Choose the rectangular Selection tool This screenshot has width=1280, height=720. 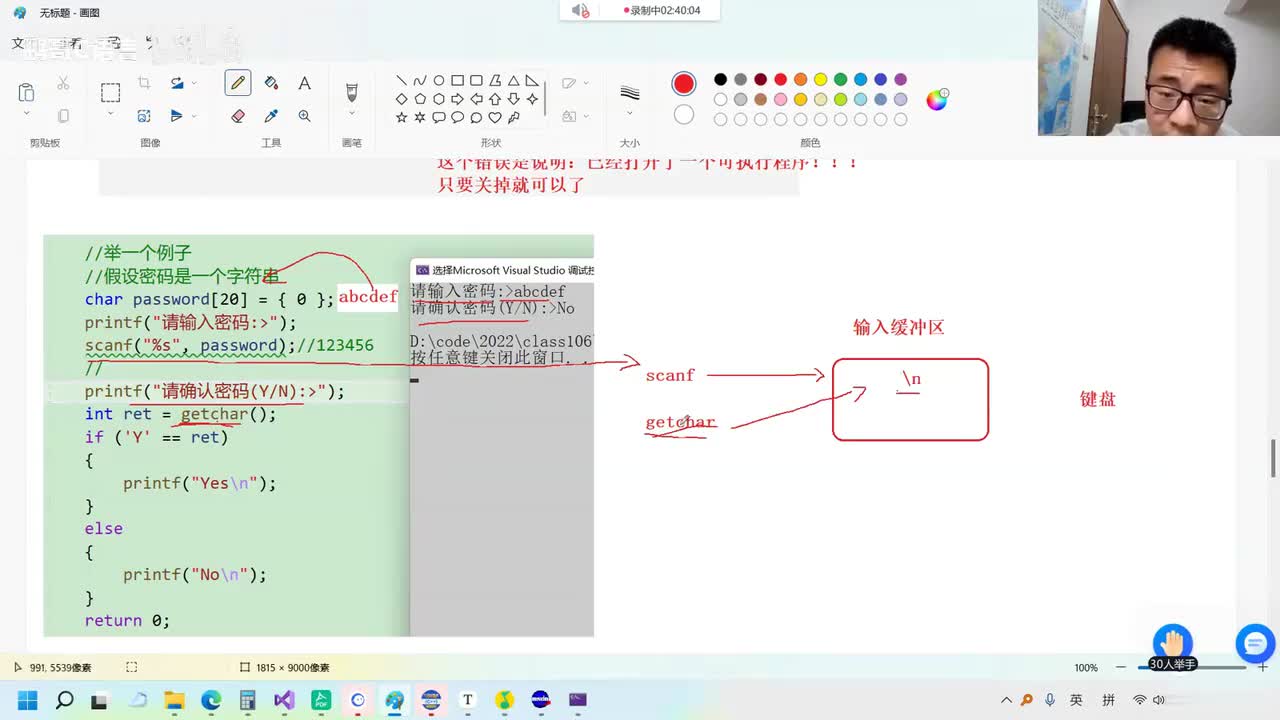click(110, 92)
